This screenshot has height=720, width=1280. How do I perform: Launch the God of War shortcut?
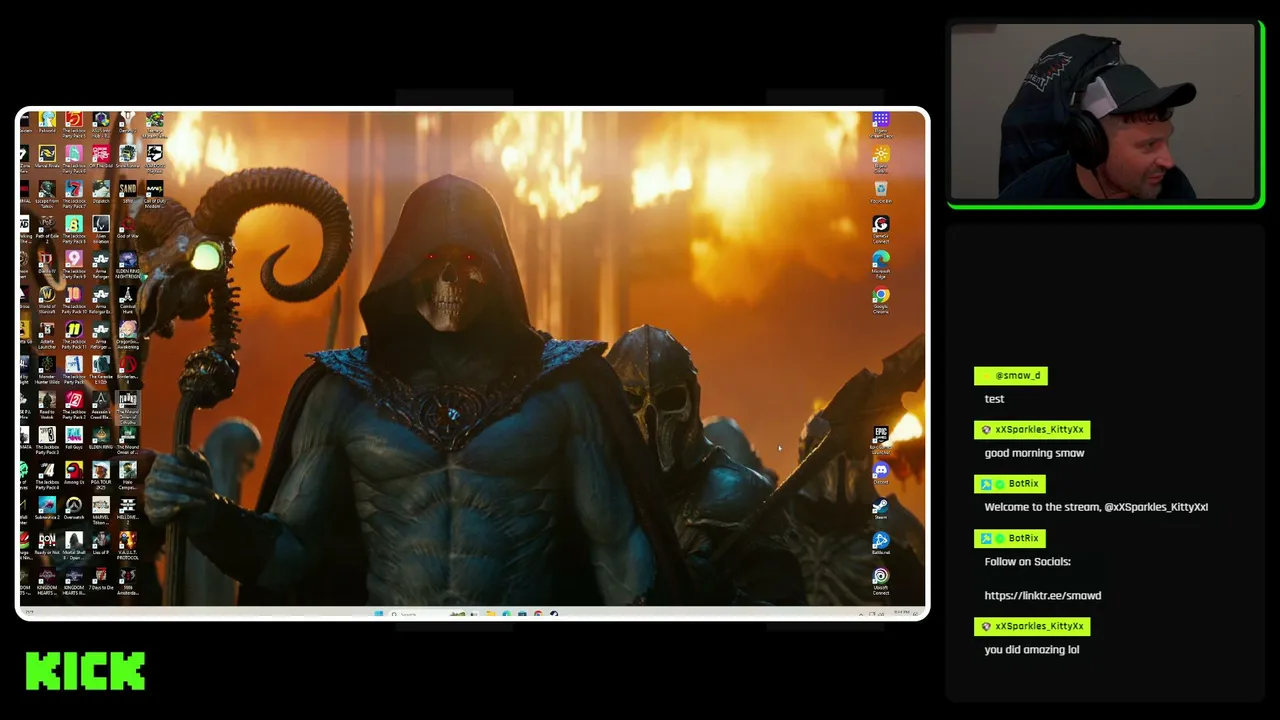tap(128, 227)
